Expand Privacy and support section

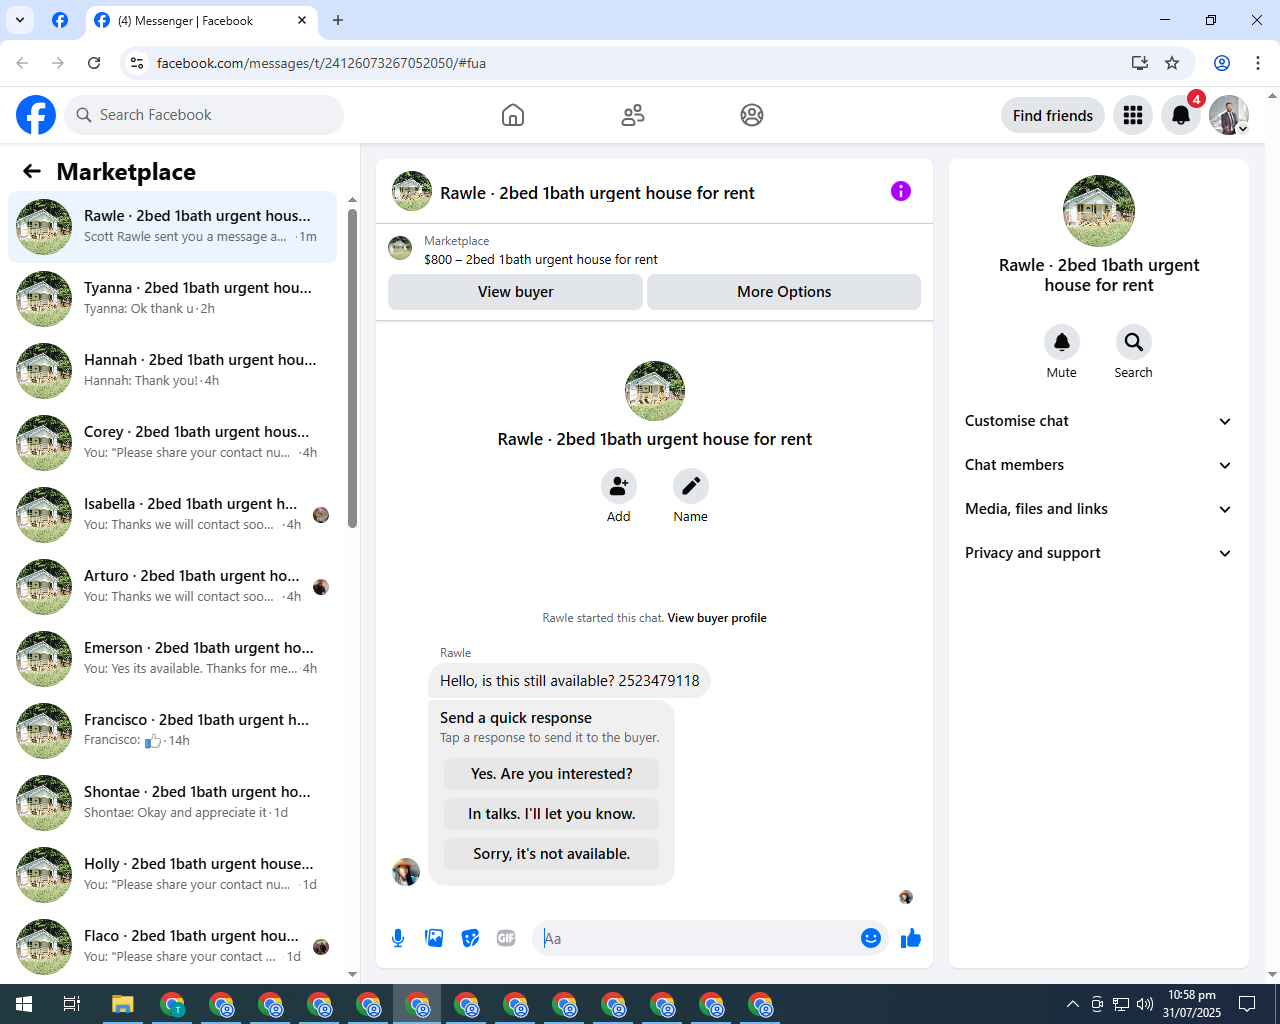coord(1099,553)
